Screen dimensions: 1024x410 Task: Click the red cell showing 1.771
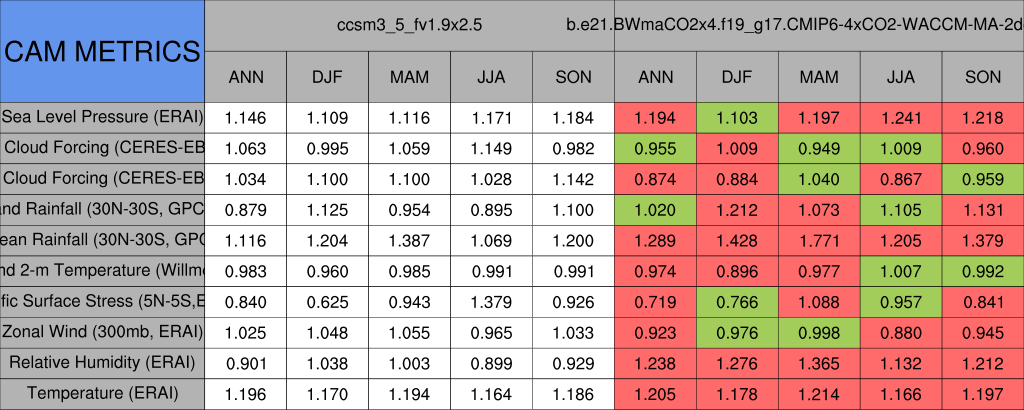click(819, 240)
